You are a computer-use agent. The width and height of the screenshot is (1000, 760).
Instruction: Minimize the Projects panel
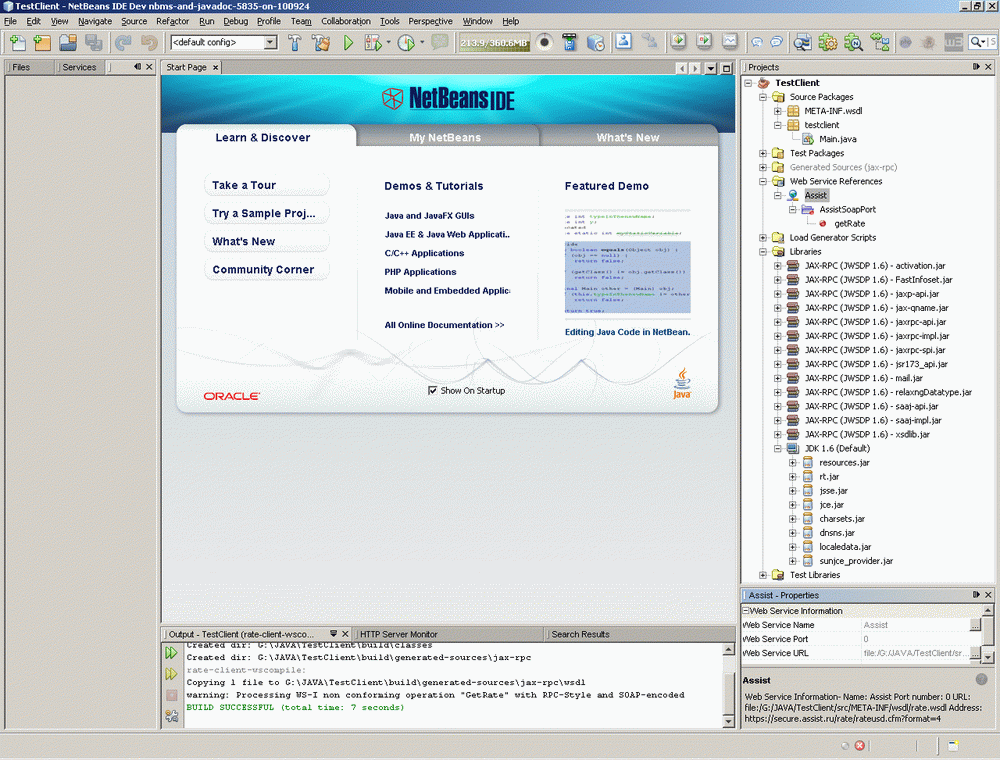[976, 67]
